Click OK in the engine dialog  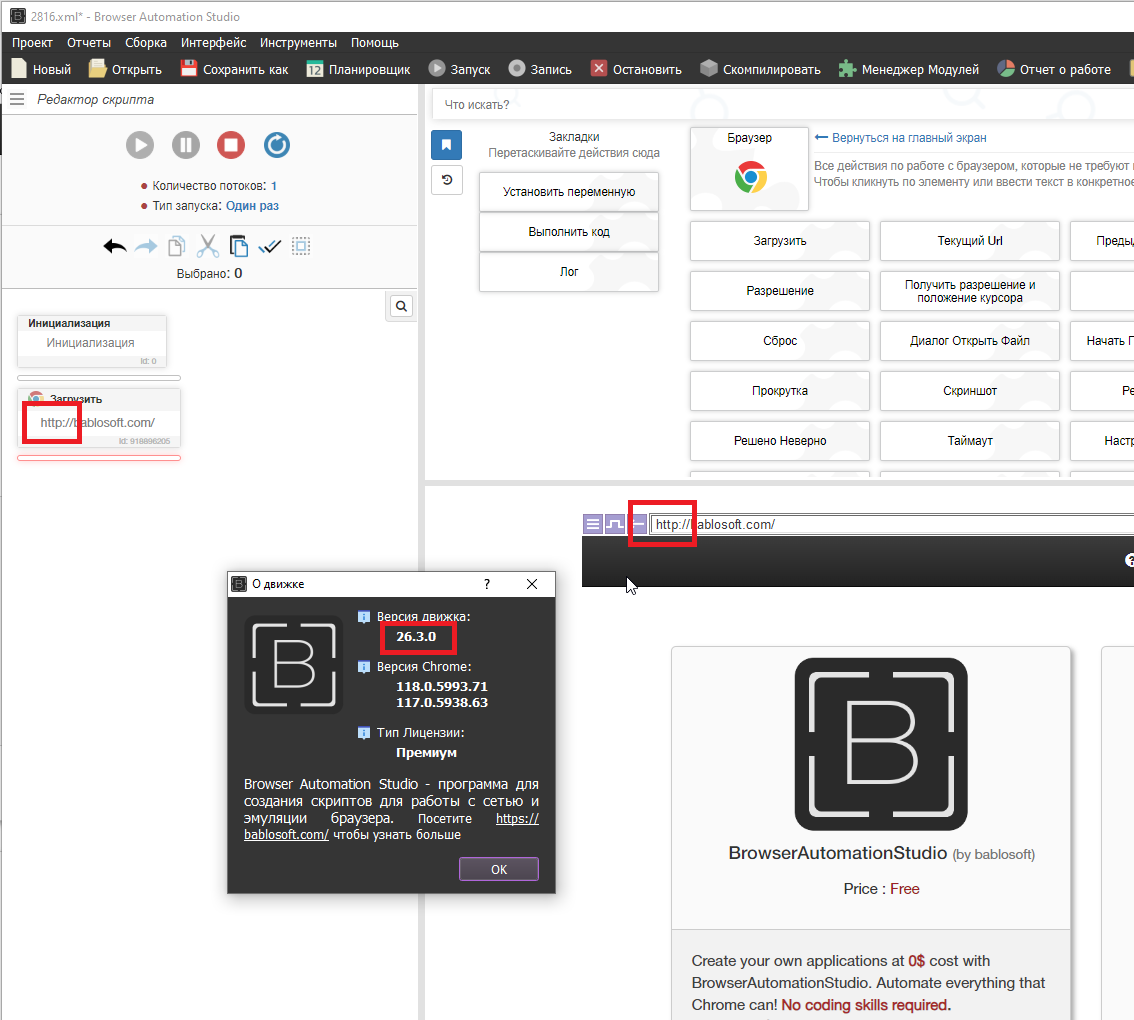[499, 869]
